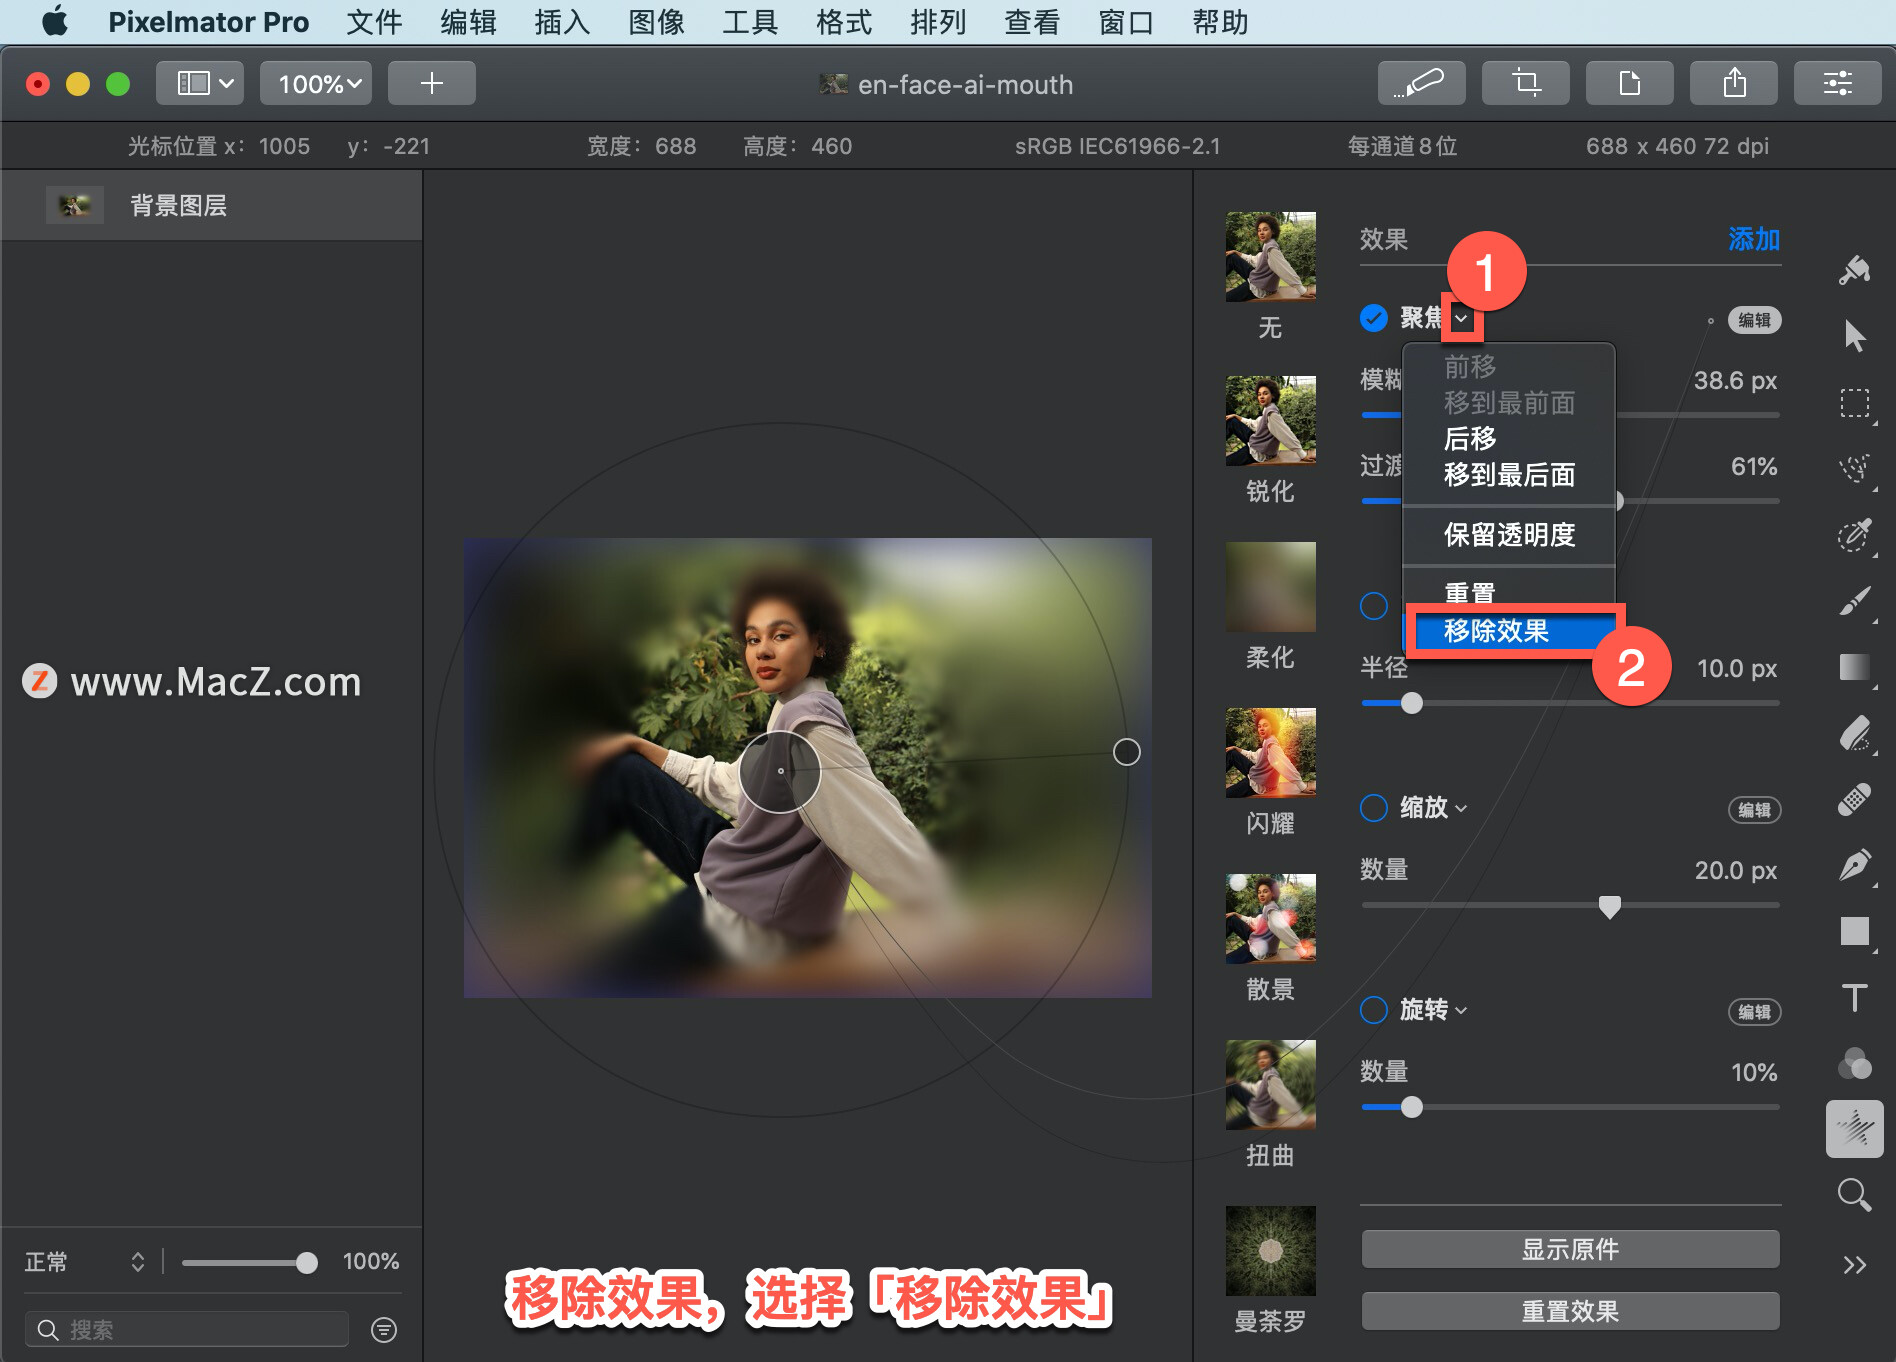Click 编辑 button for 聚焦 effect

point(1754,320)
